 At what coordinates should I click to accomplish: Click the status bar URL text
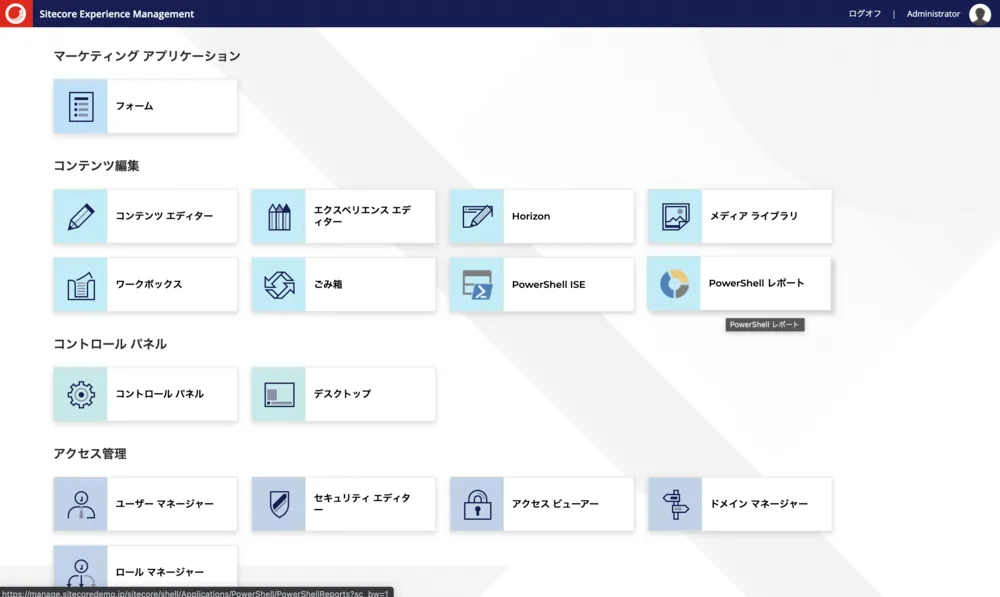(x=196, y=593)
